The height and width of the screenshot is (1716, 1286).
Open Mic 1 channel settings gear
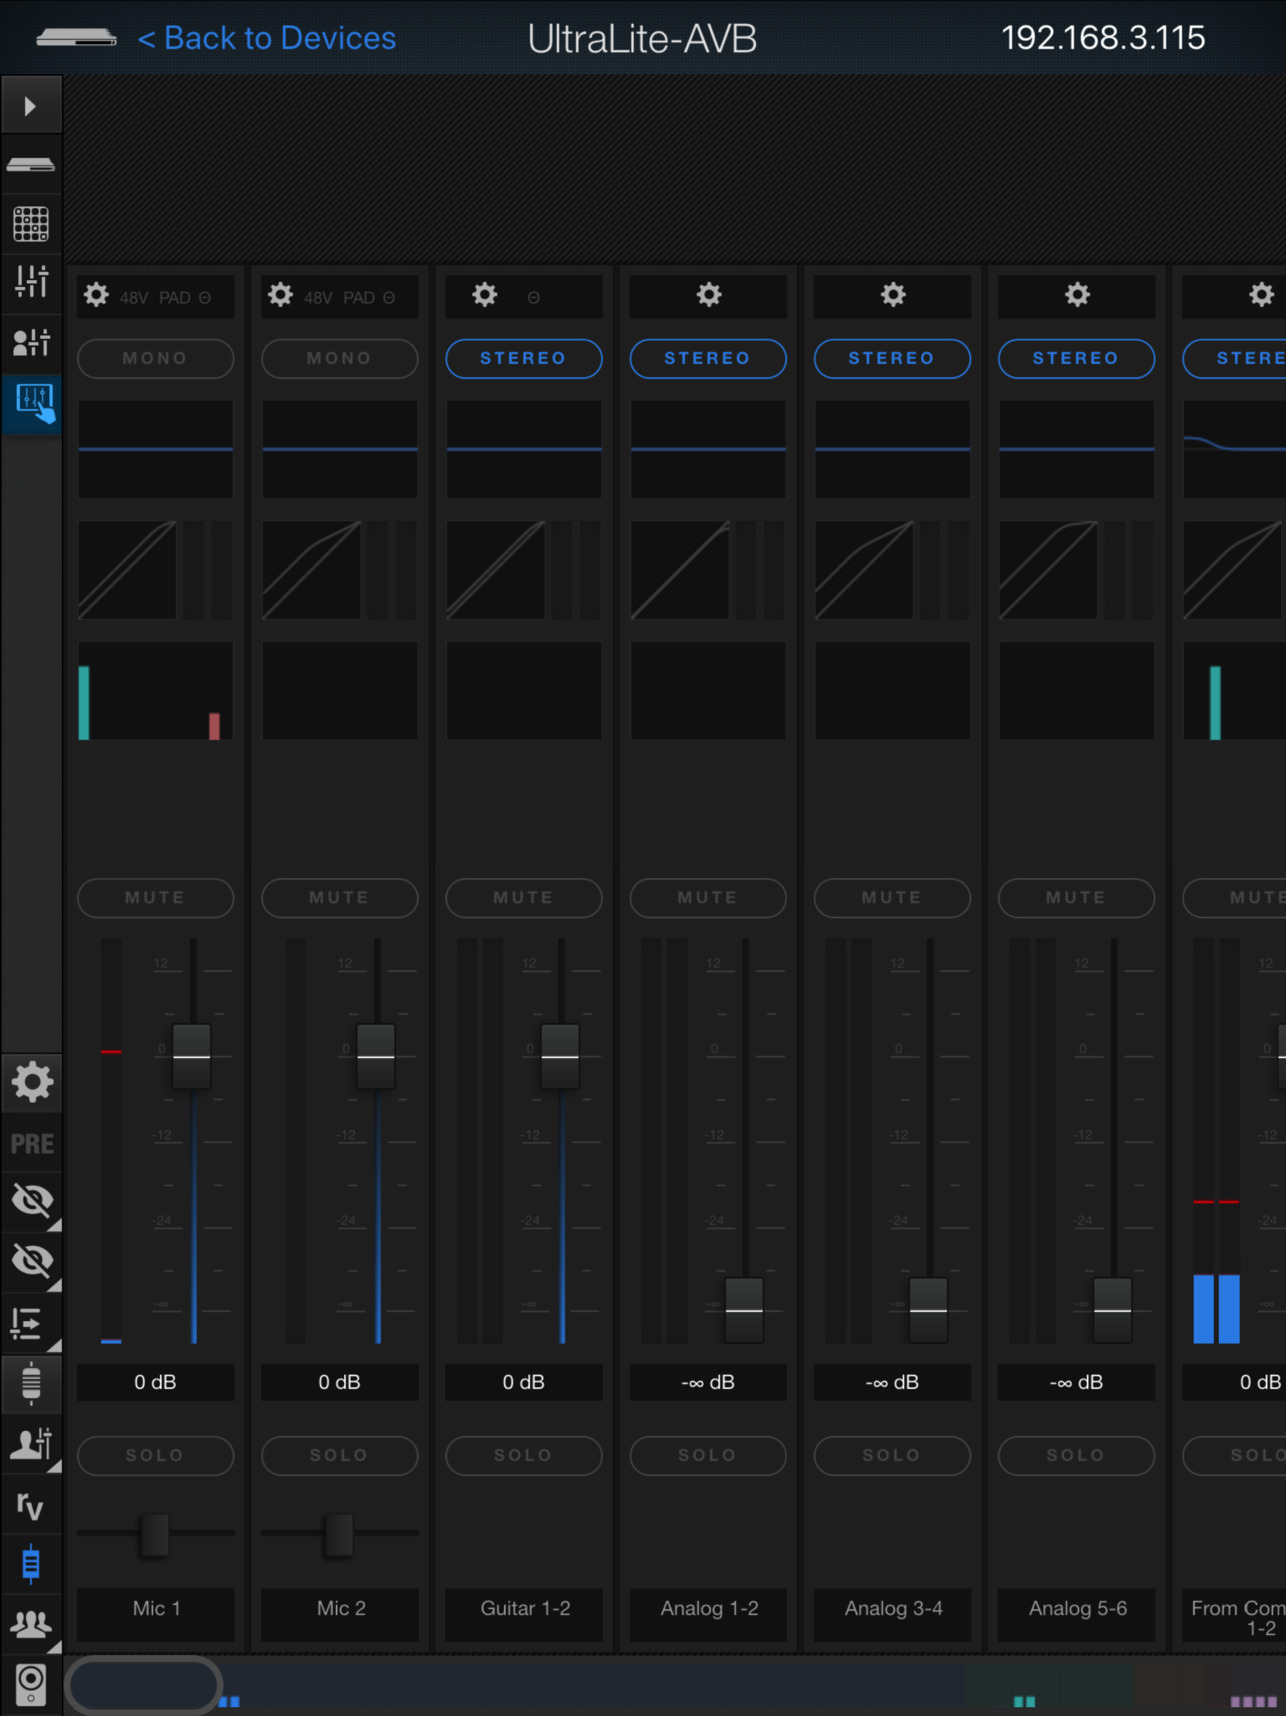tap(96, 295)
